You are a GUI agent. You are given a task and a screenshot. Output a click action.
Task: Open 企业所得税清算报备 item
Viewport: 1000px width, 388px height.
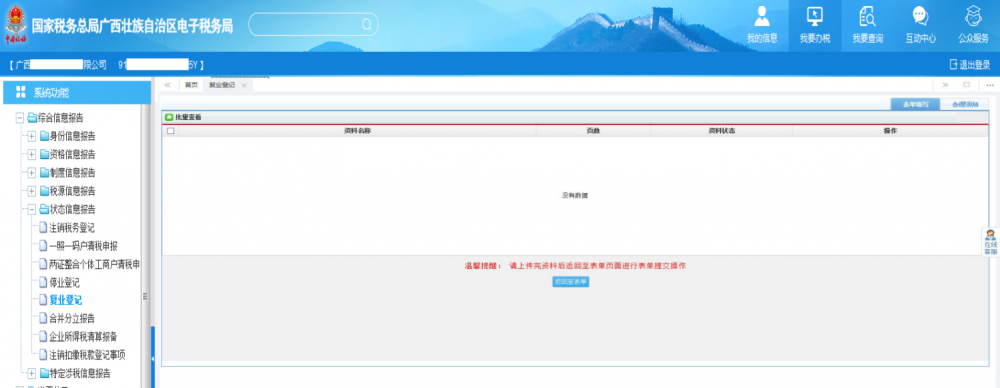click(x=84, y=336)
